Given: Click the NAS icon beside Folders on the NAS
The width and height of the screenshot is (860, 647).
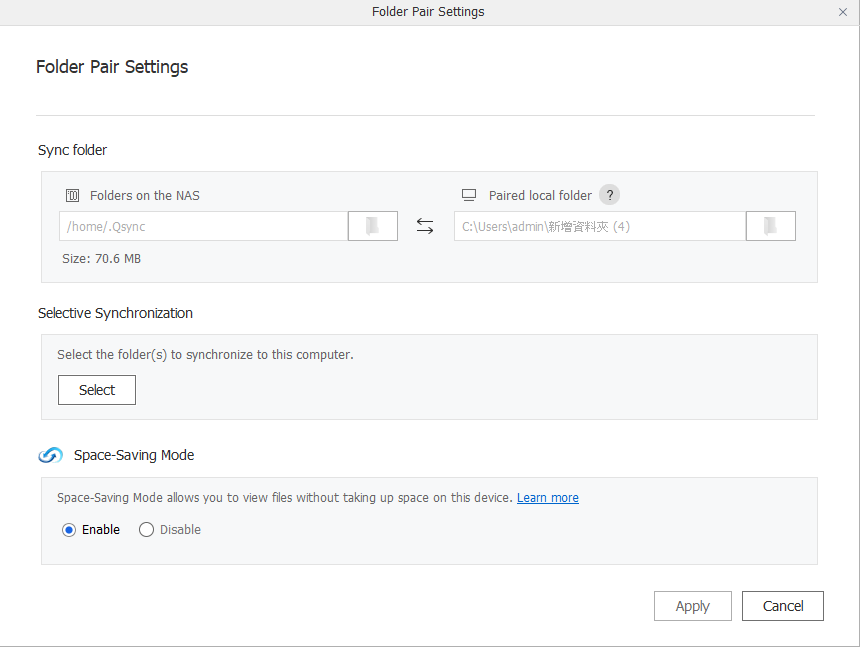Looking at the screenshot, I should (72, 196).
